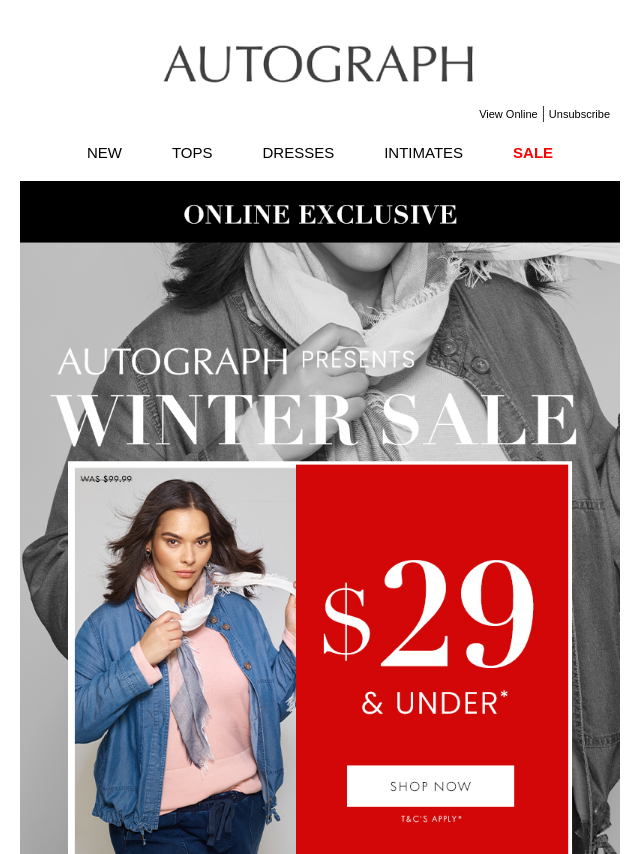Open the NEW menu item
Image resolution: width=640 pixels, height=854 pixels.
[x=104, y=153]
